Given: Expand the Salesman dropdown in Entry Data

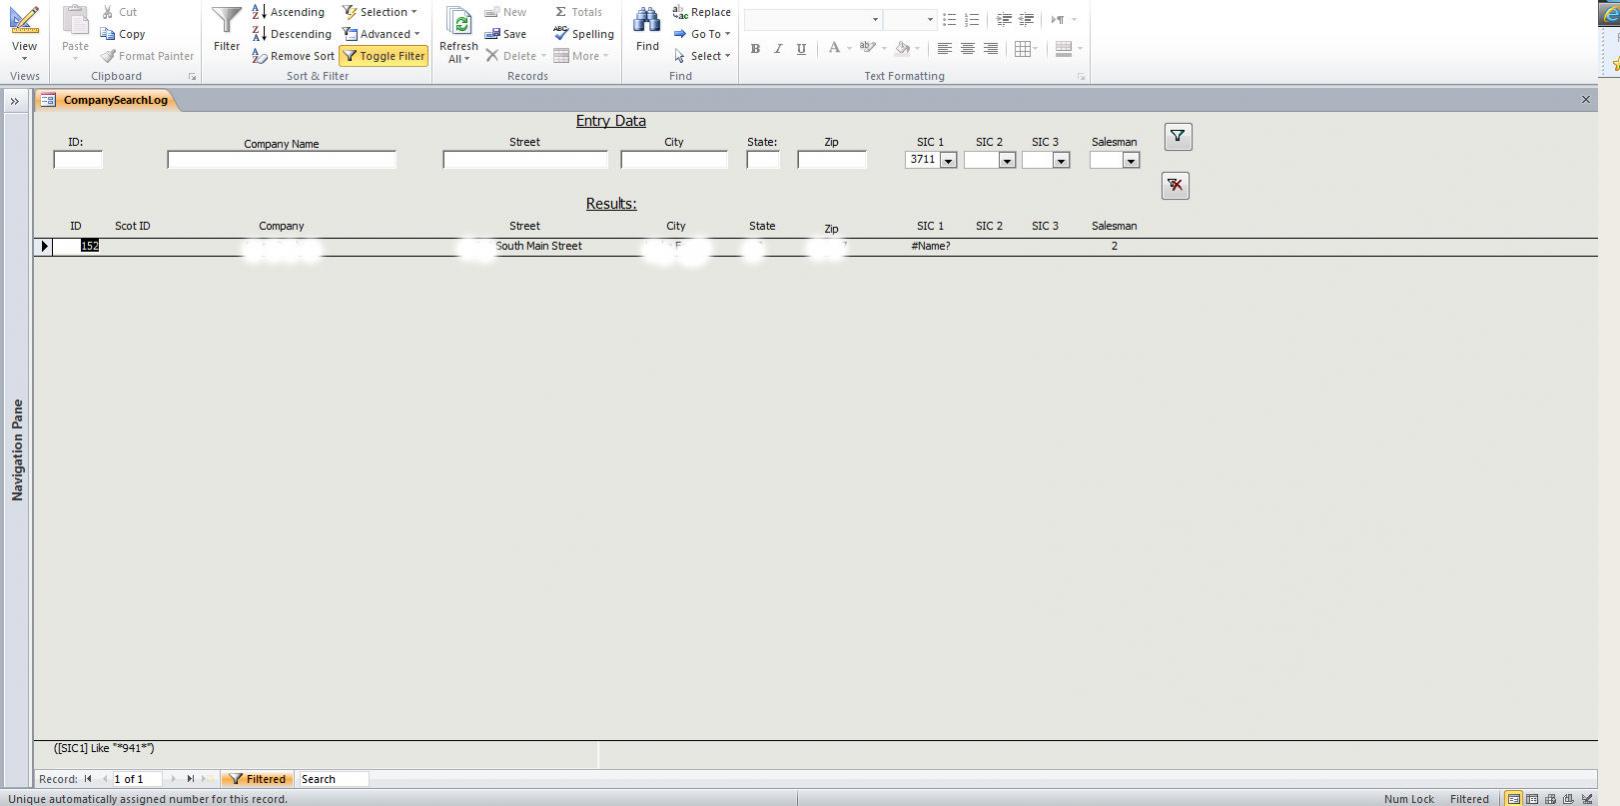Looking at the screenshot, I should [x=1131, y=160].
